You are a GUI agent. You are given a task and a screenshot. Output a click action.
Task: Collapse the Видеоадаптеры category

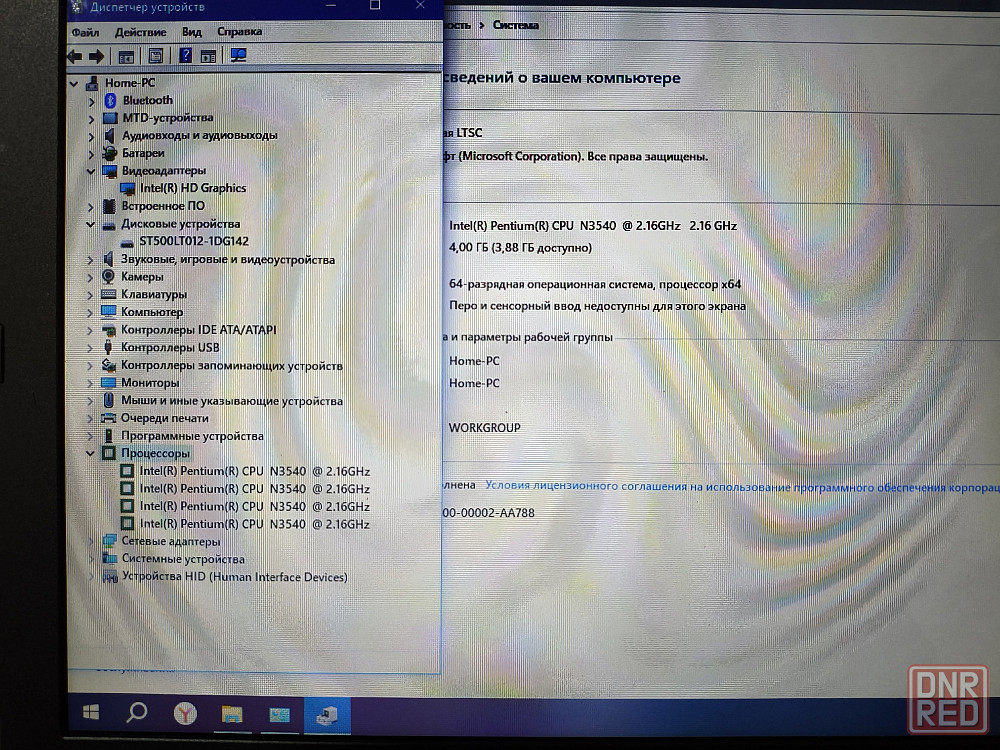[x=92, y=171]
